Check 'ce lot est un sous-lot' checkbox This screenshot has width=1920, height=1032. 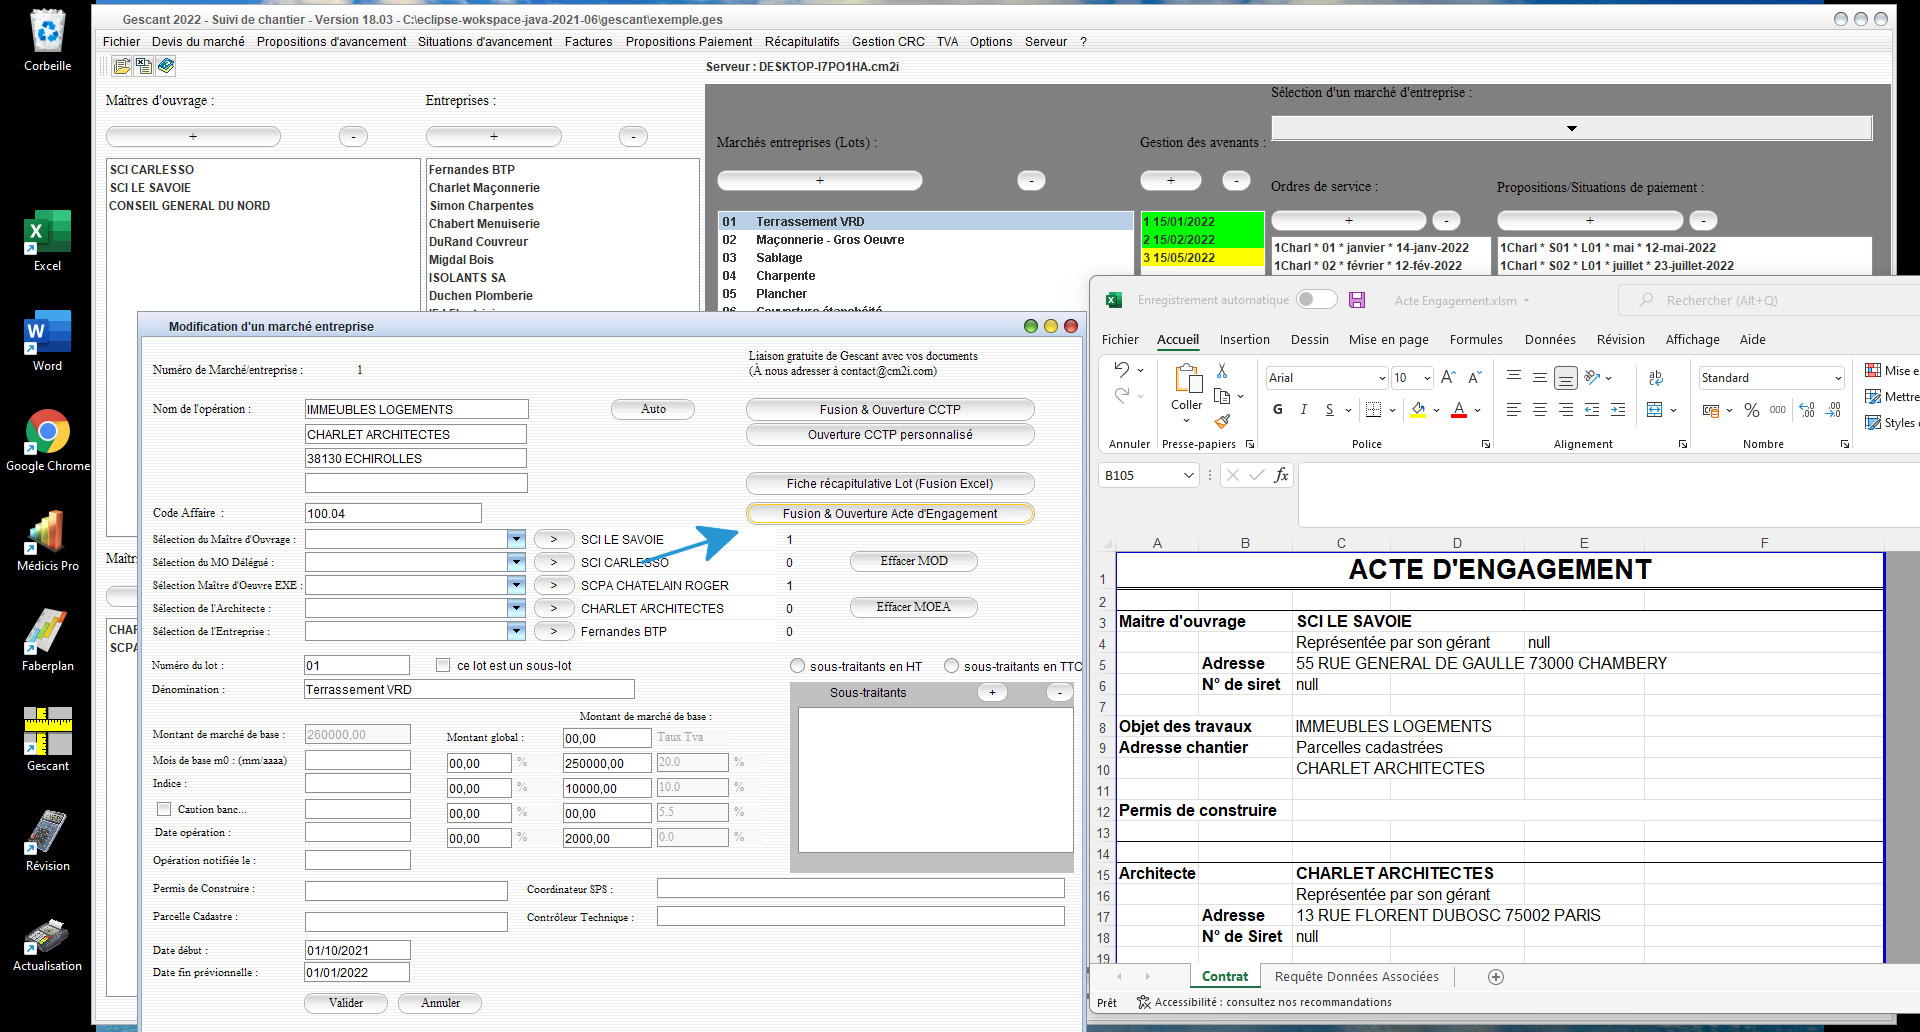coord(443,665)
